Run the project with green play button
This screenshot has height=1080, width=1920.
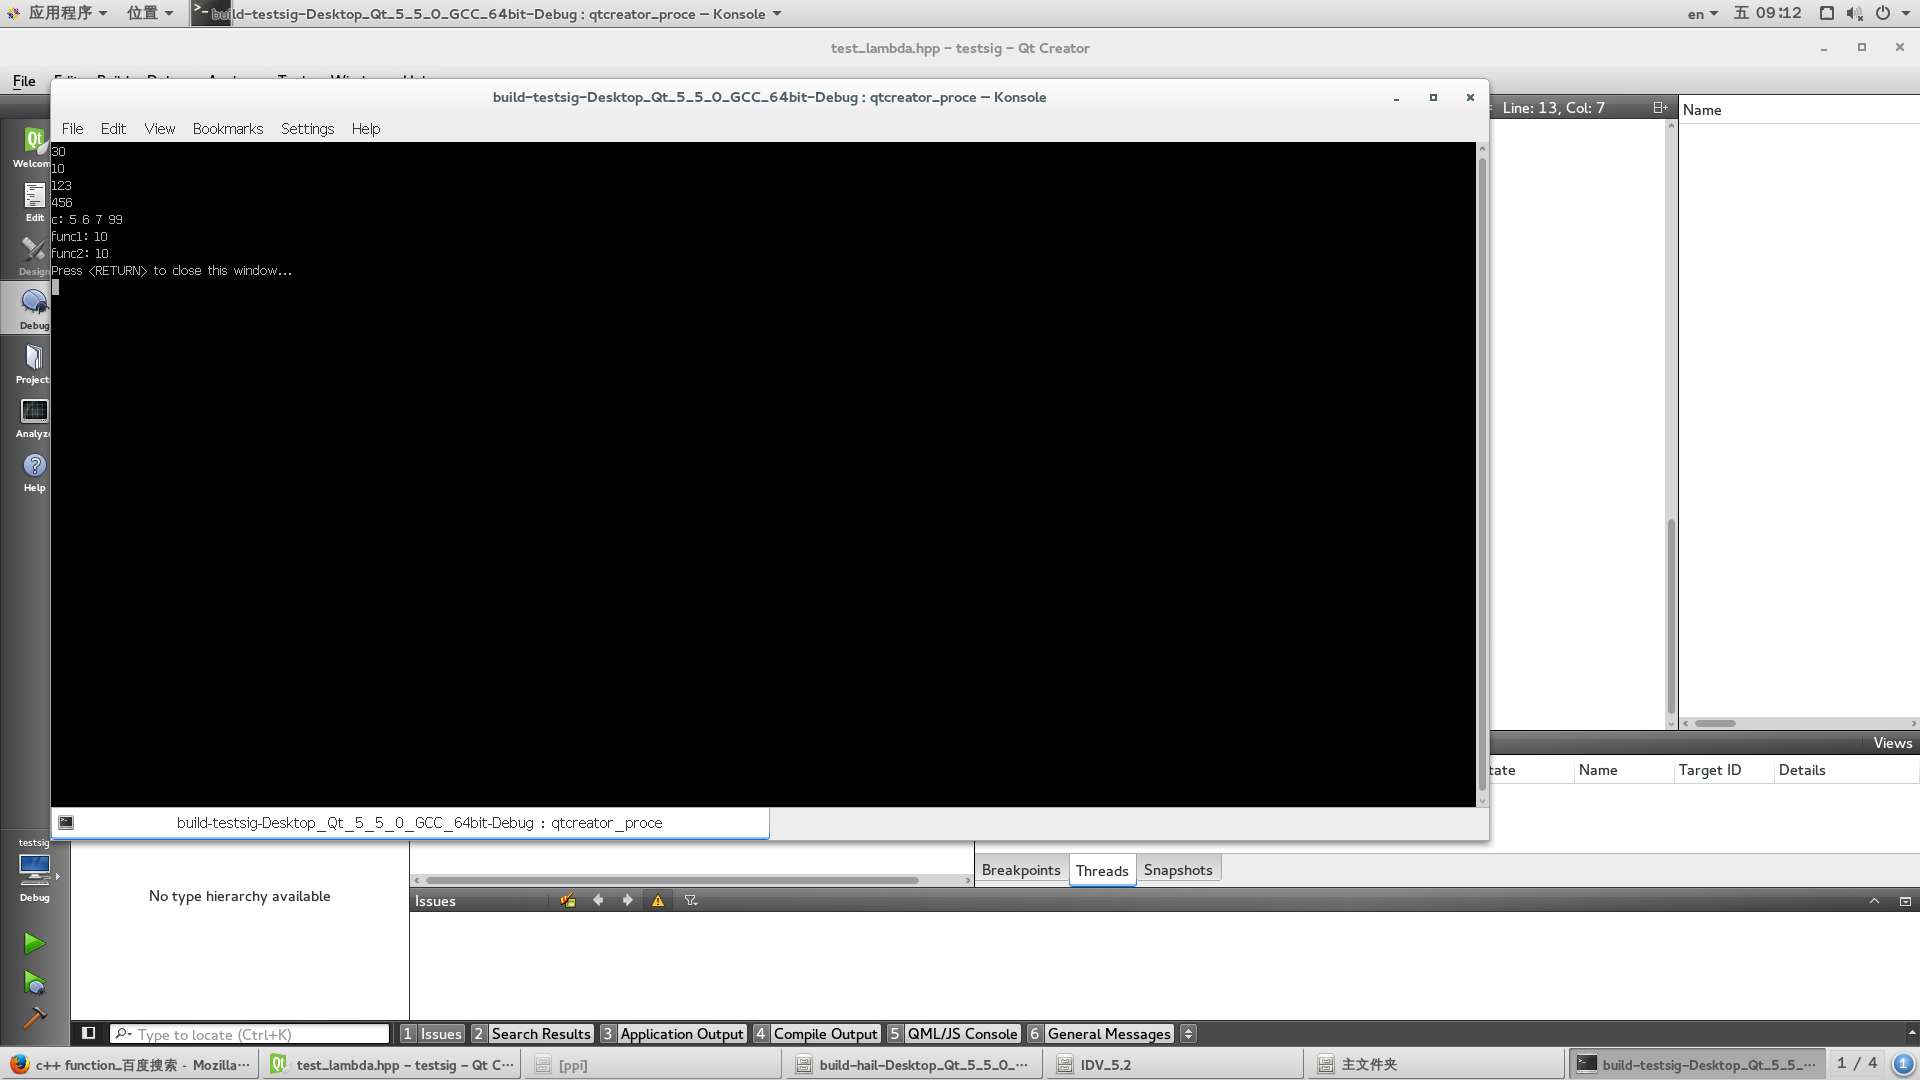[34, 942]
